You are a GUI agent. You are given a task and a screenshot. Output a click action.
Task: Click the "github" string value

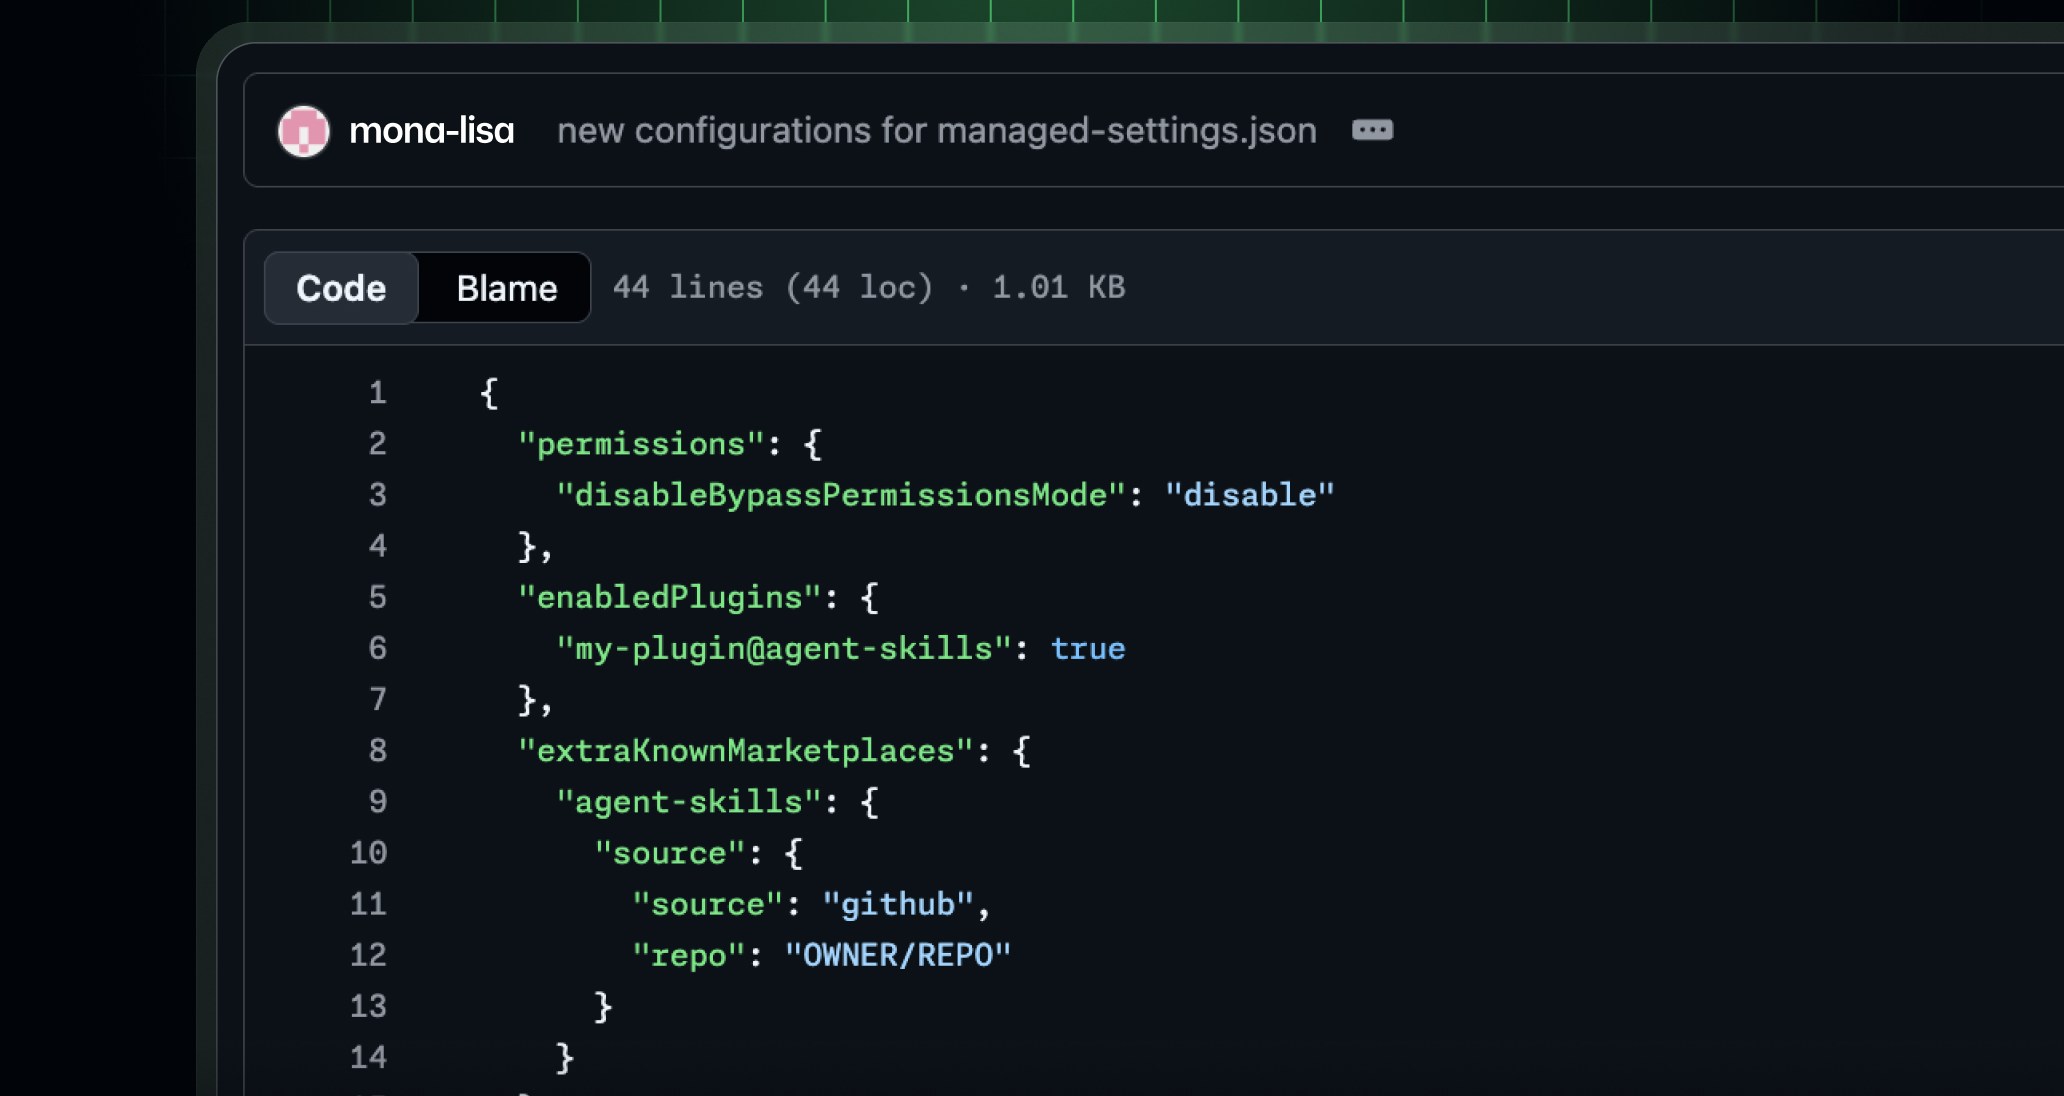[898, 904]
